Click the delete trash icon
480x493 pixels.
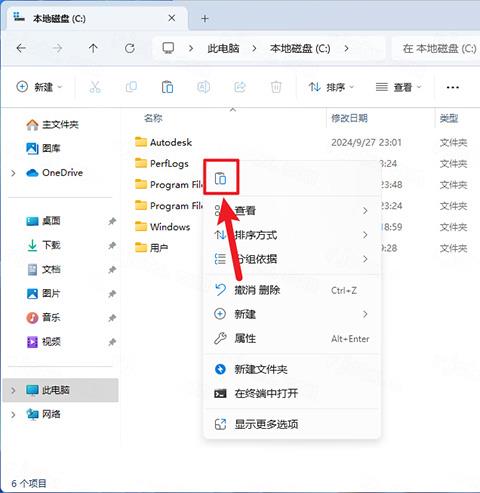click(276, 87)
